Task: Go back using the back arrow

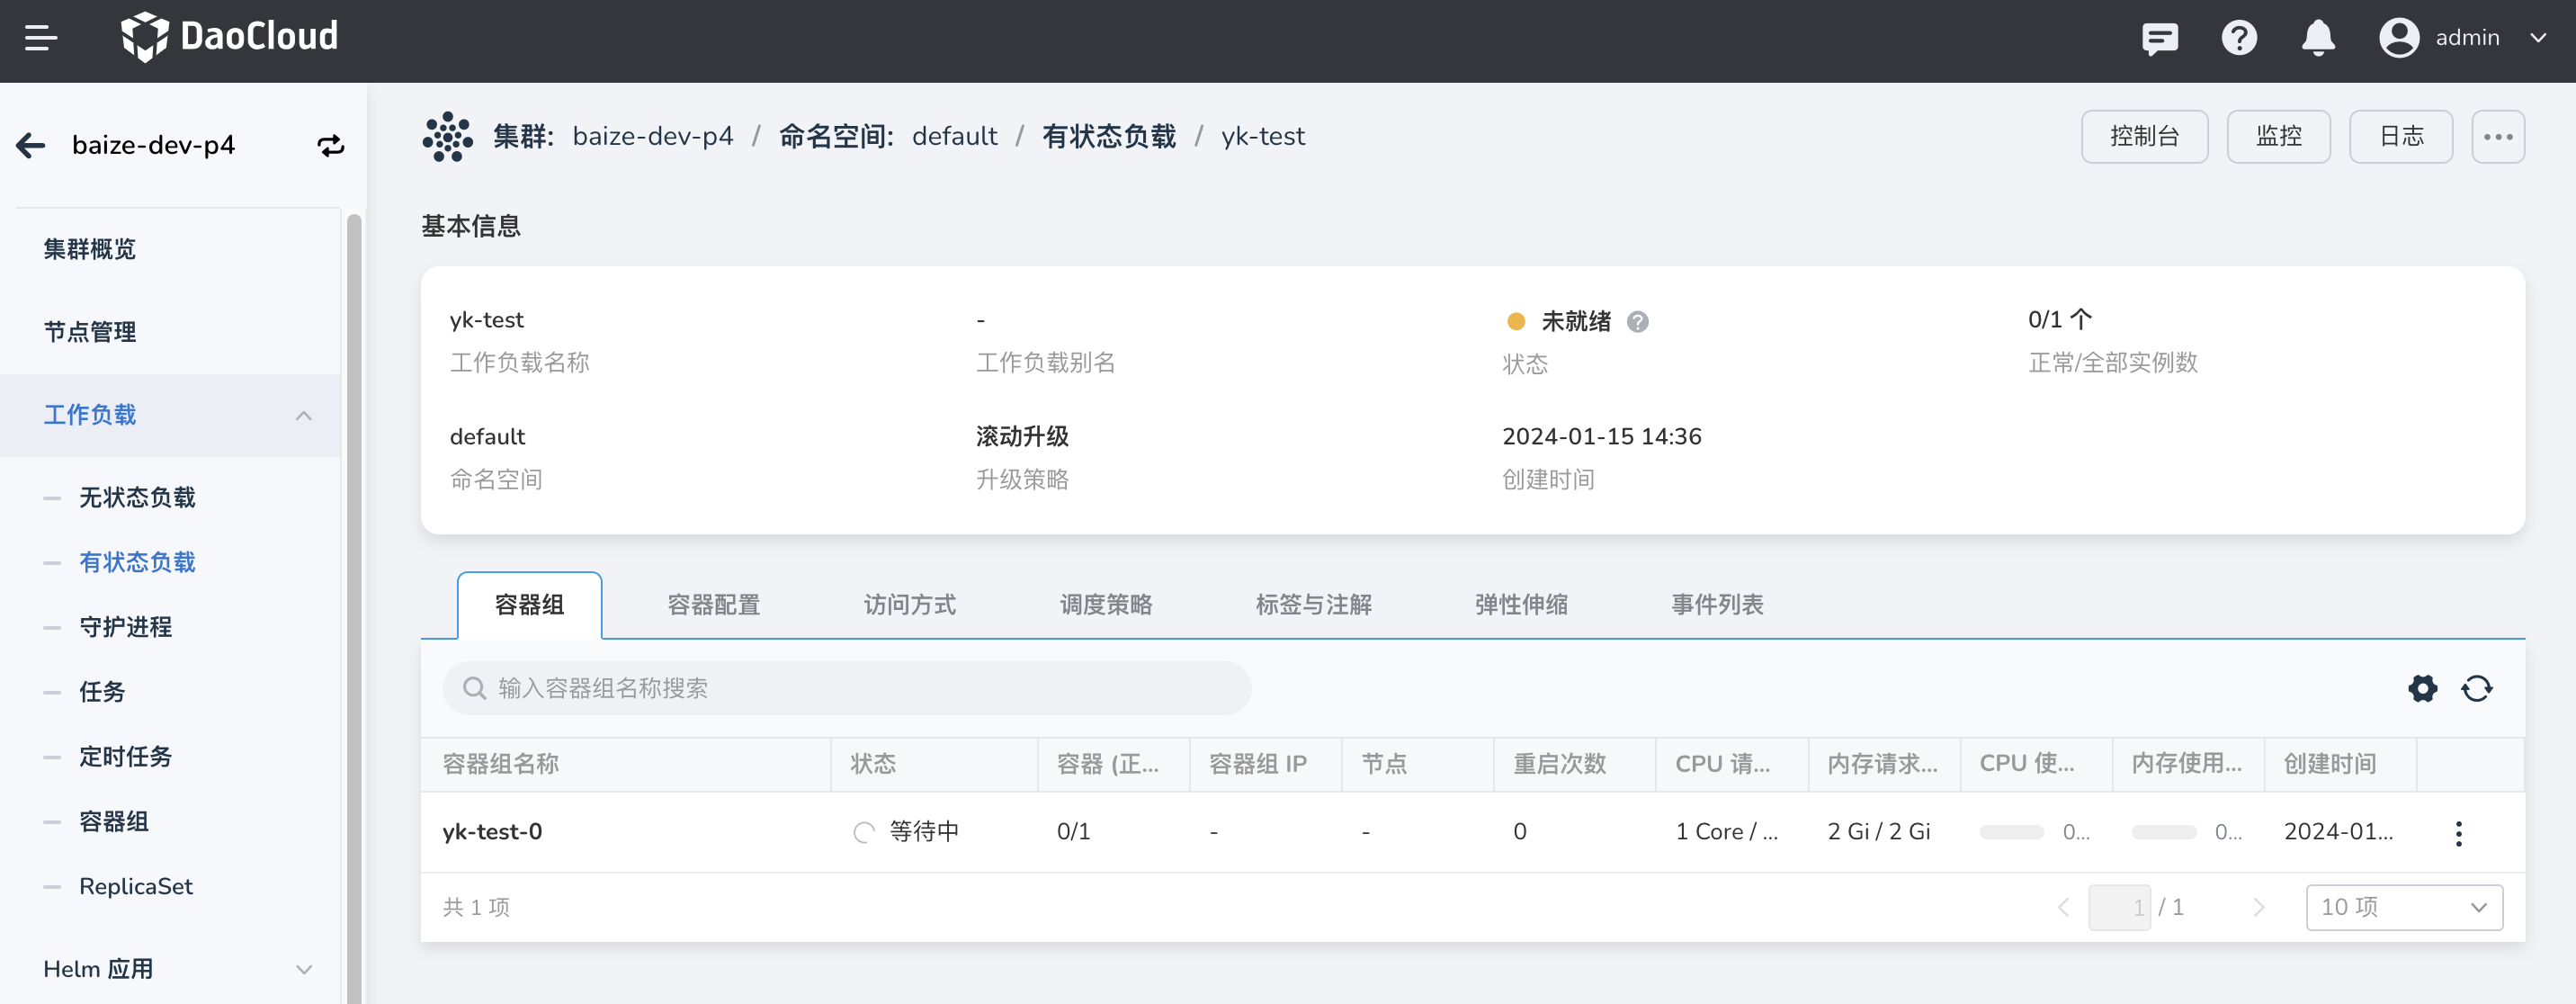Action: (30, 145)
